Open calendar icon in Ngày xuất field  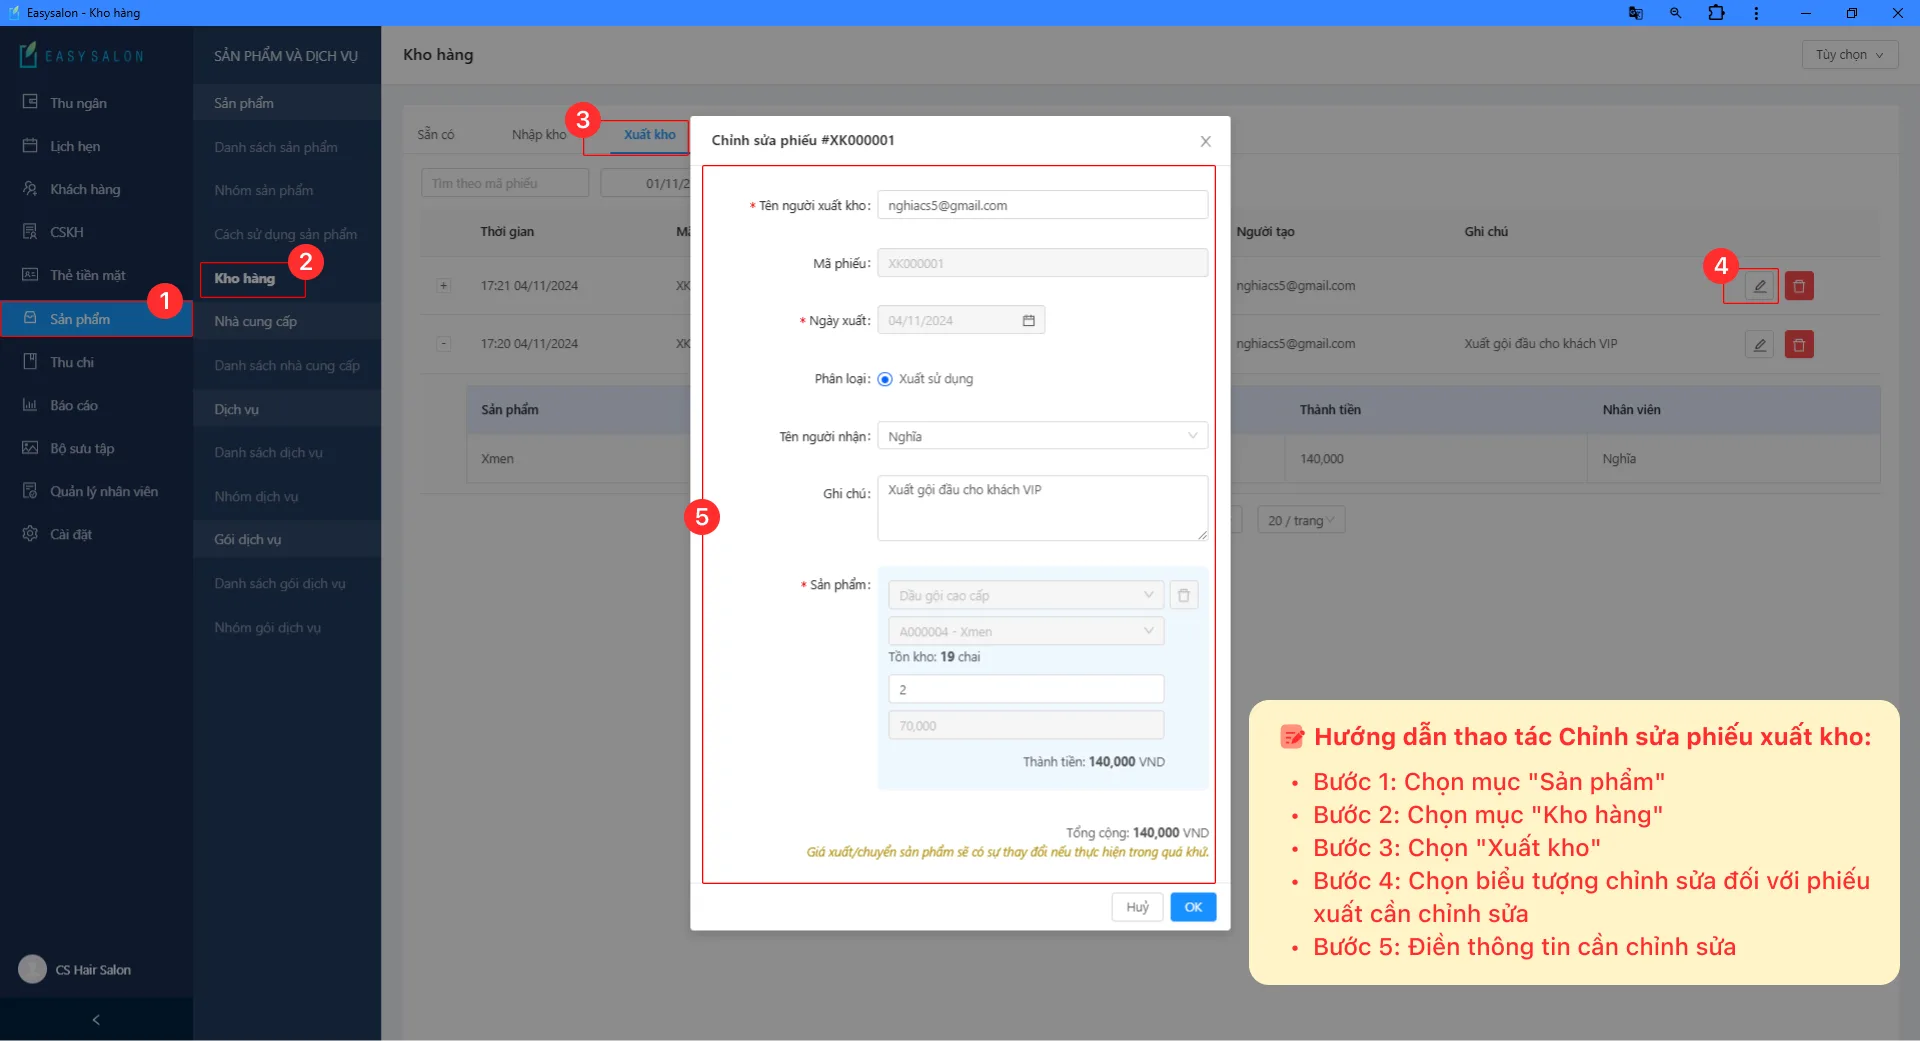pos(1028,320)
